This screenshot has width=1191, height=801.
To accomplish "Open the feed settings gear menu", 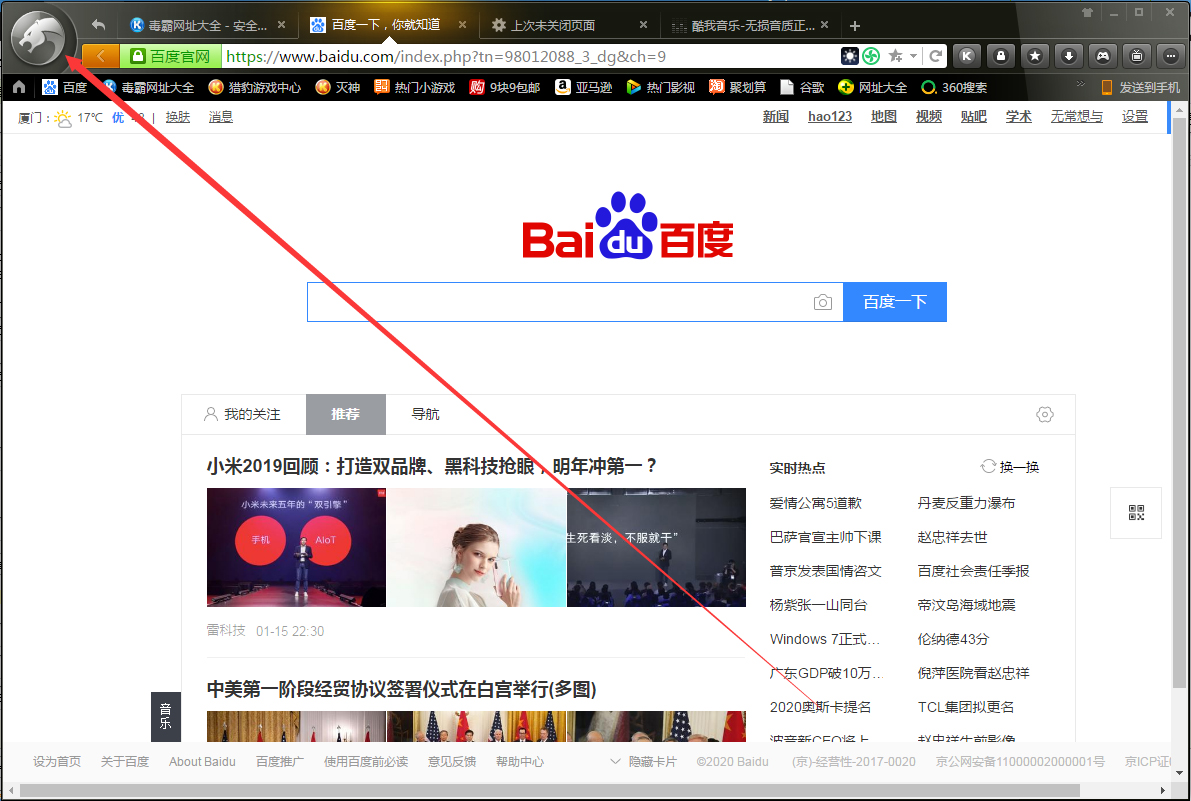I will [x=1045, y=414].
